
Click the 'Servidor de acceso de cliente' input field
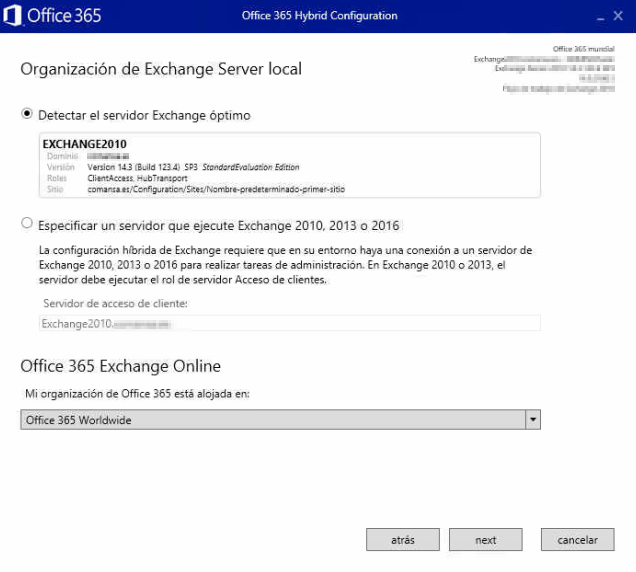coord(290,323)
